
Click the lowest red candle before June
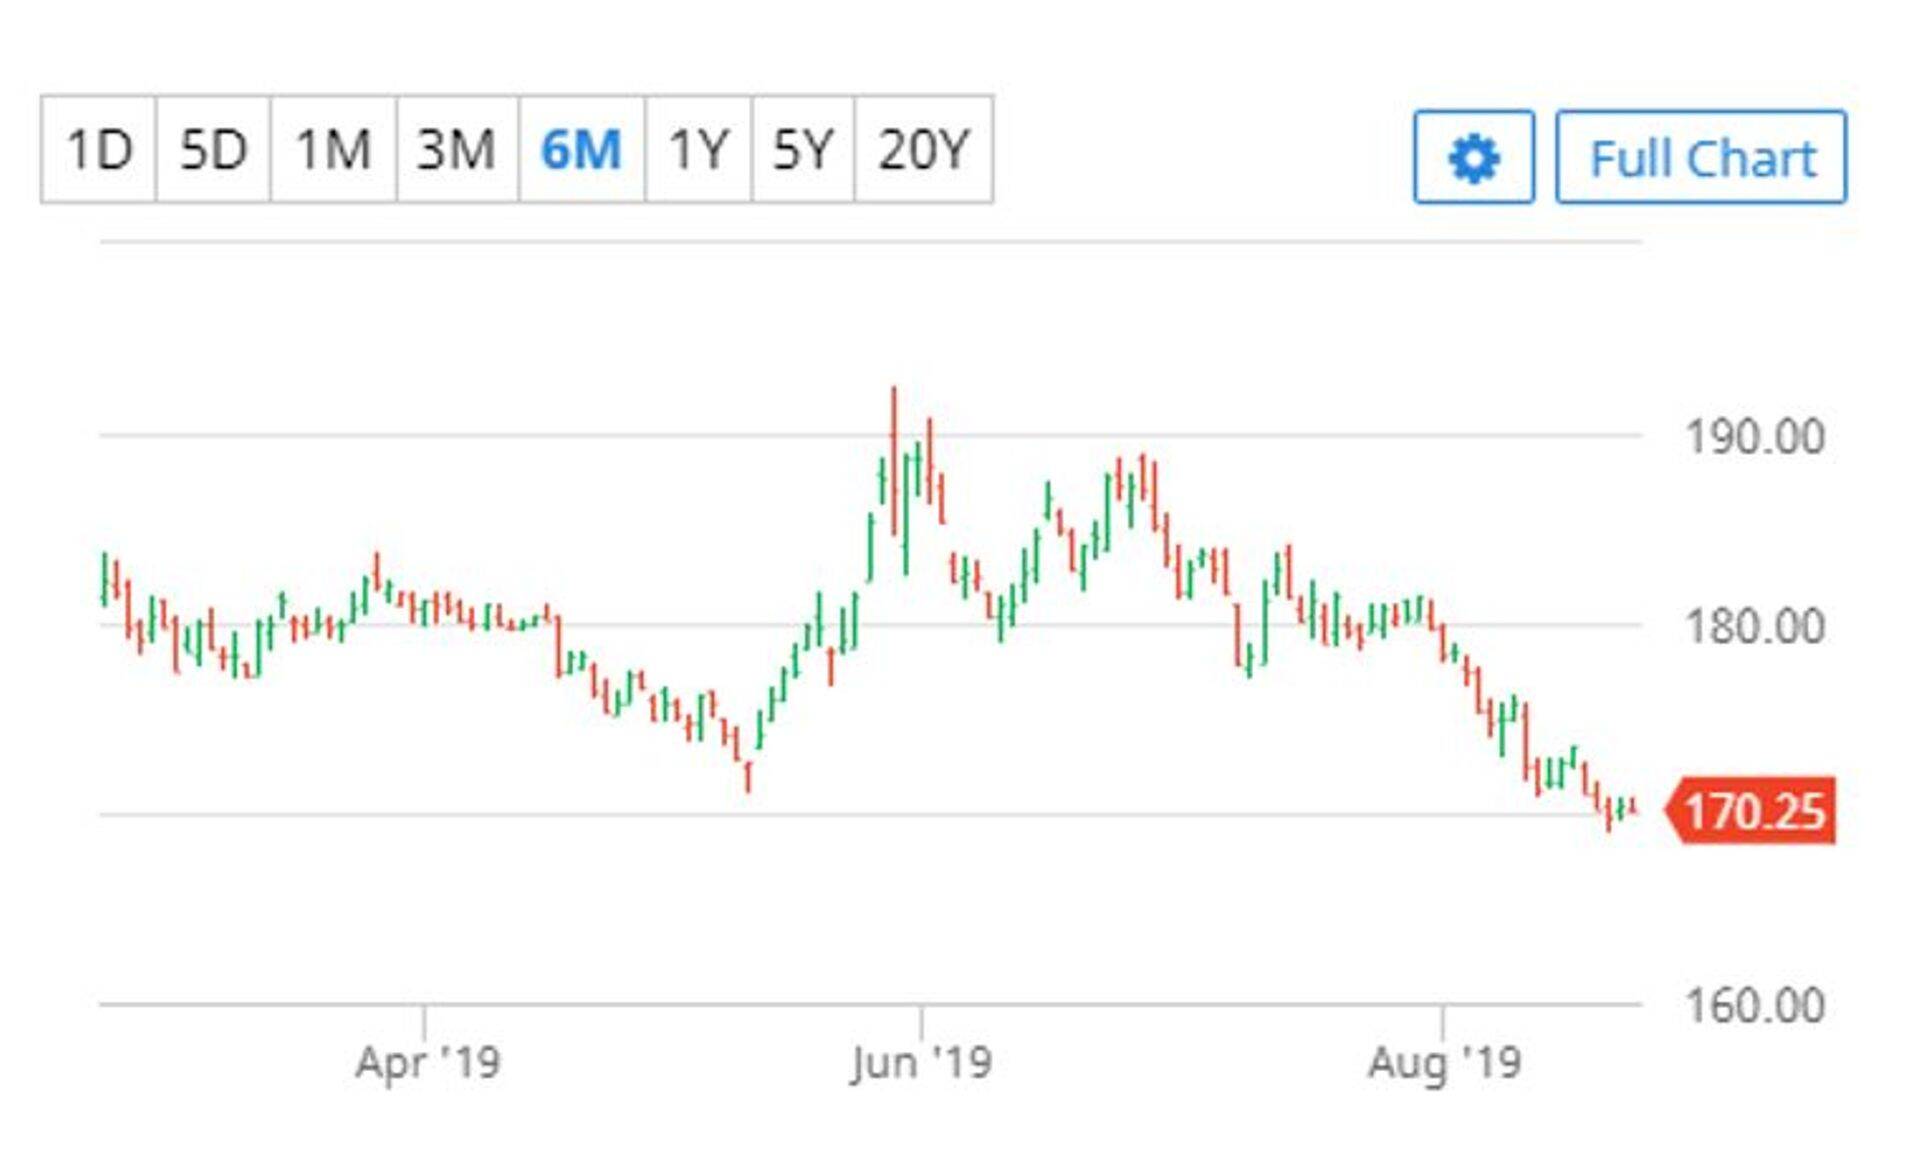748,776
